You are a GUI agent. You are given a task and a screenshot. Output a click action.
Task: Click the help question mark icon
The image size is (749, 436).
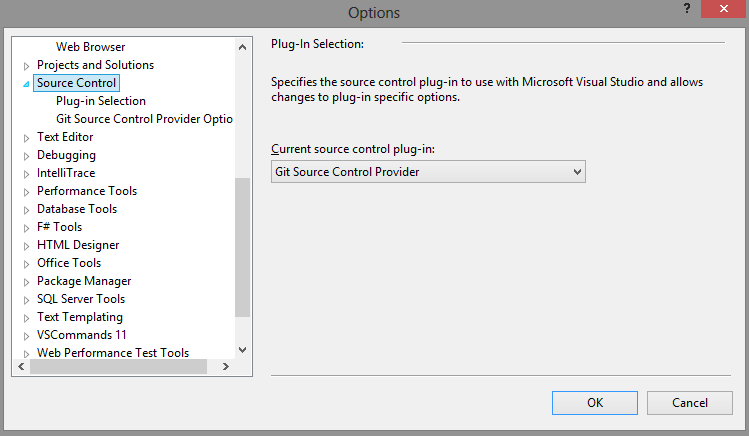click(x=686, y=9)
